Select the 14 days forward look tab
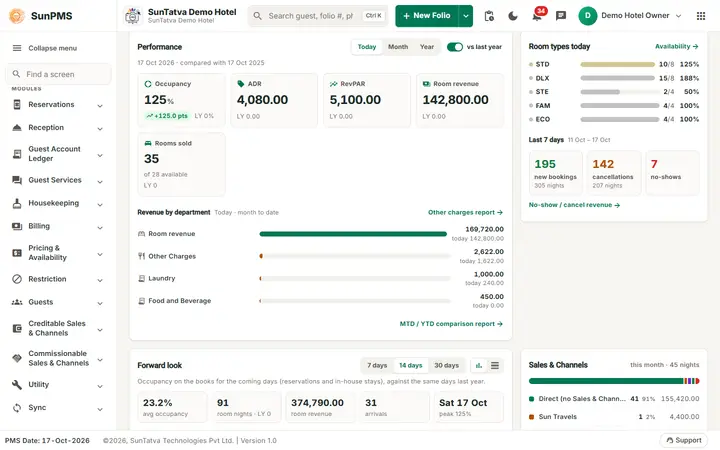This screenshot has height=450, width=720. [411, 366]
